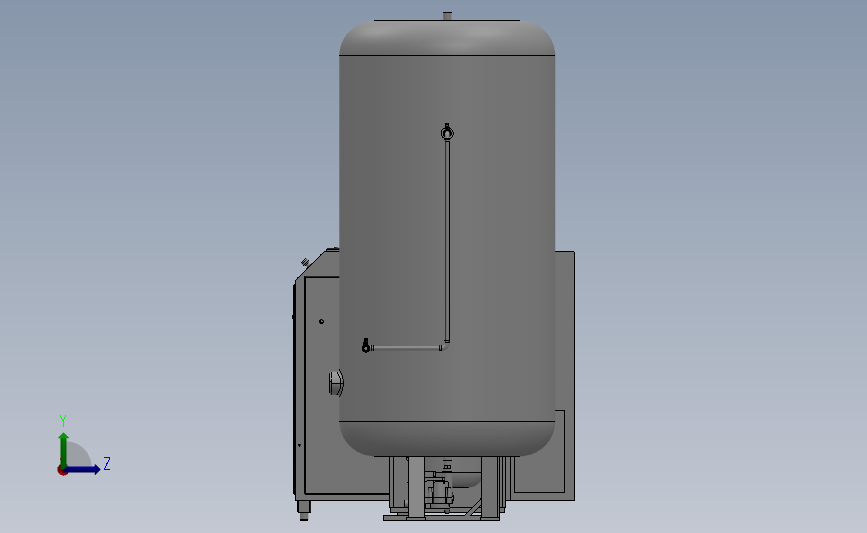Screen dimensions: 867x533
Task: Pick the threaded fitting on cabinet's chamfered corner
Action: pyautogui.click(x=305, y=262)
